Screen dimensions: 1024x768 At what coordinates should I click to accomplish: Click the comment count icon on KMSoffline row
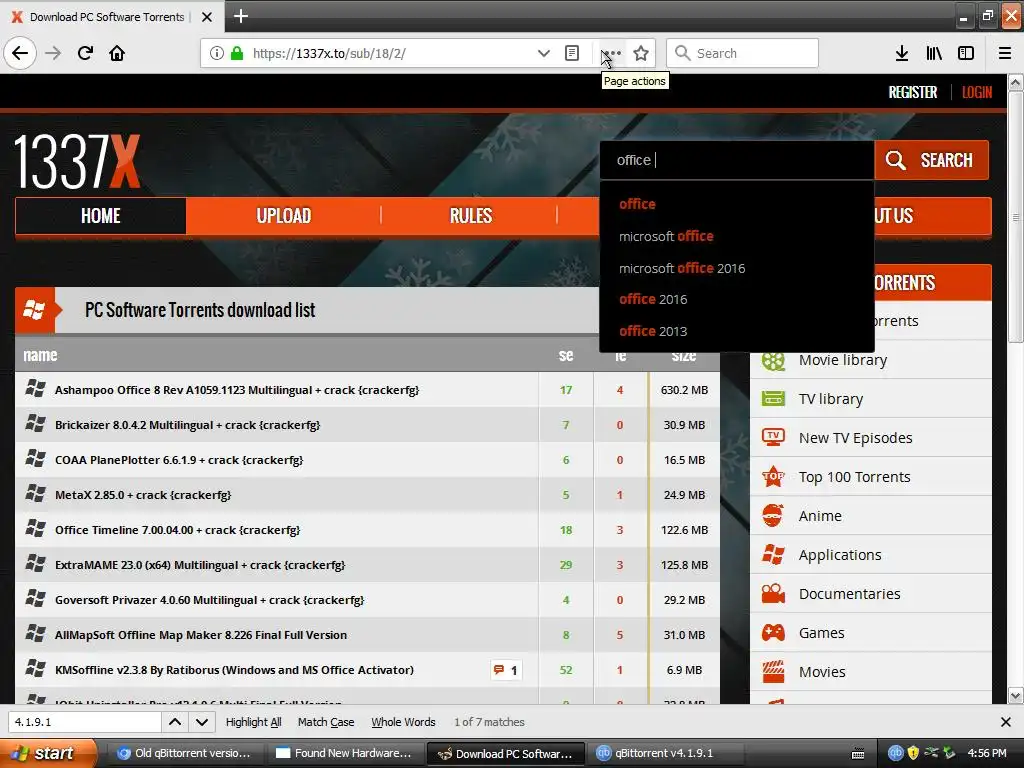tap(506, 670)
